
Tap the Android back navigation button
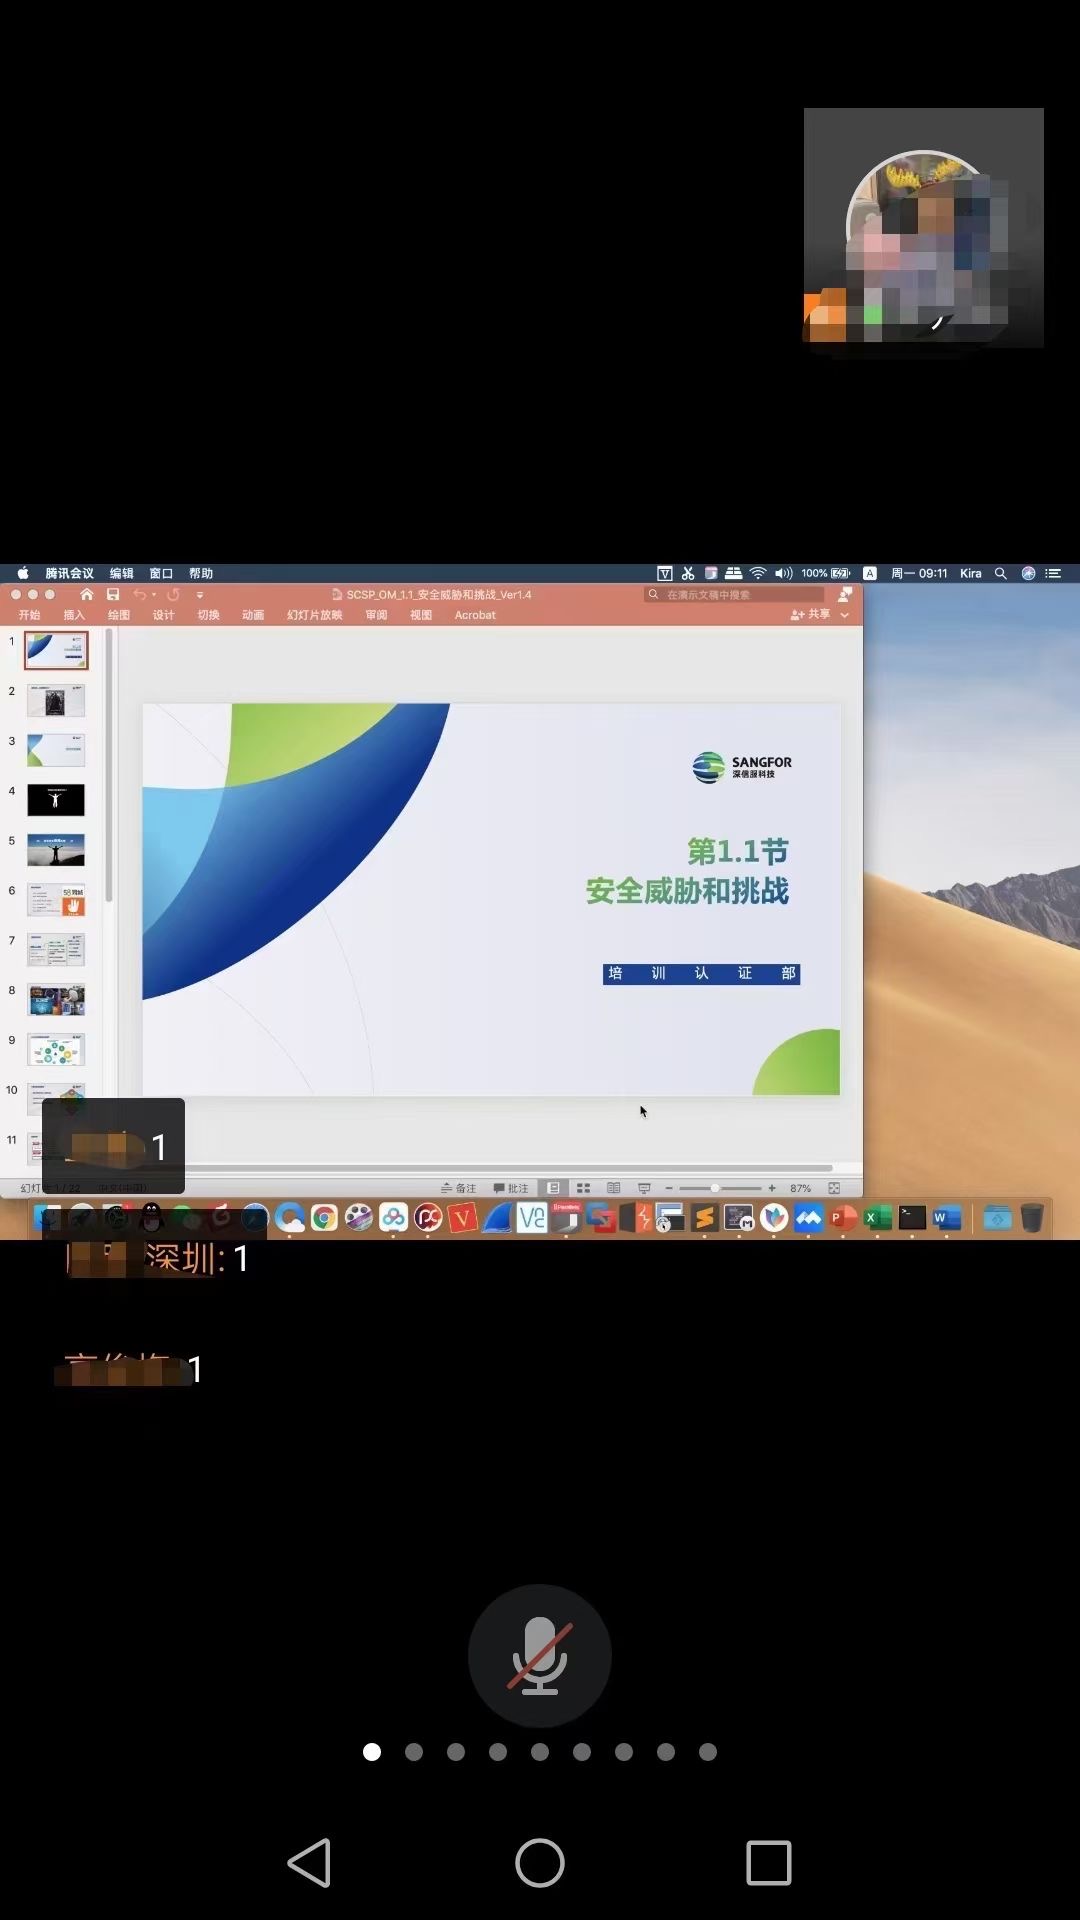coord(309,1862)
